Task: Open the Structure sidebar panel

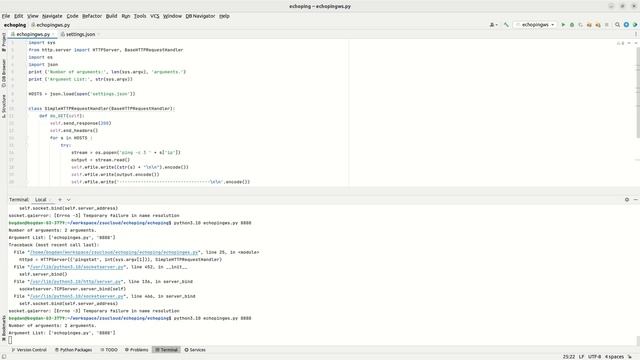Action: coord(4,106)
